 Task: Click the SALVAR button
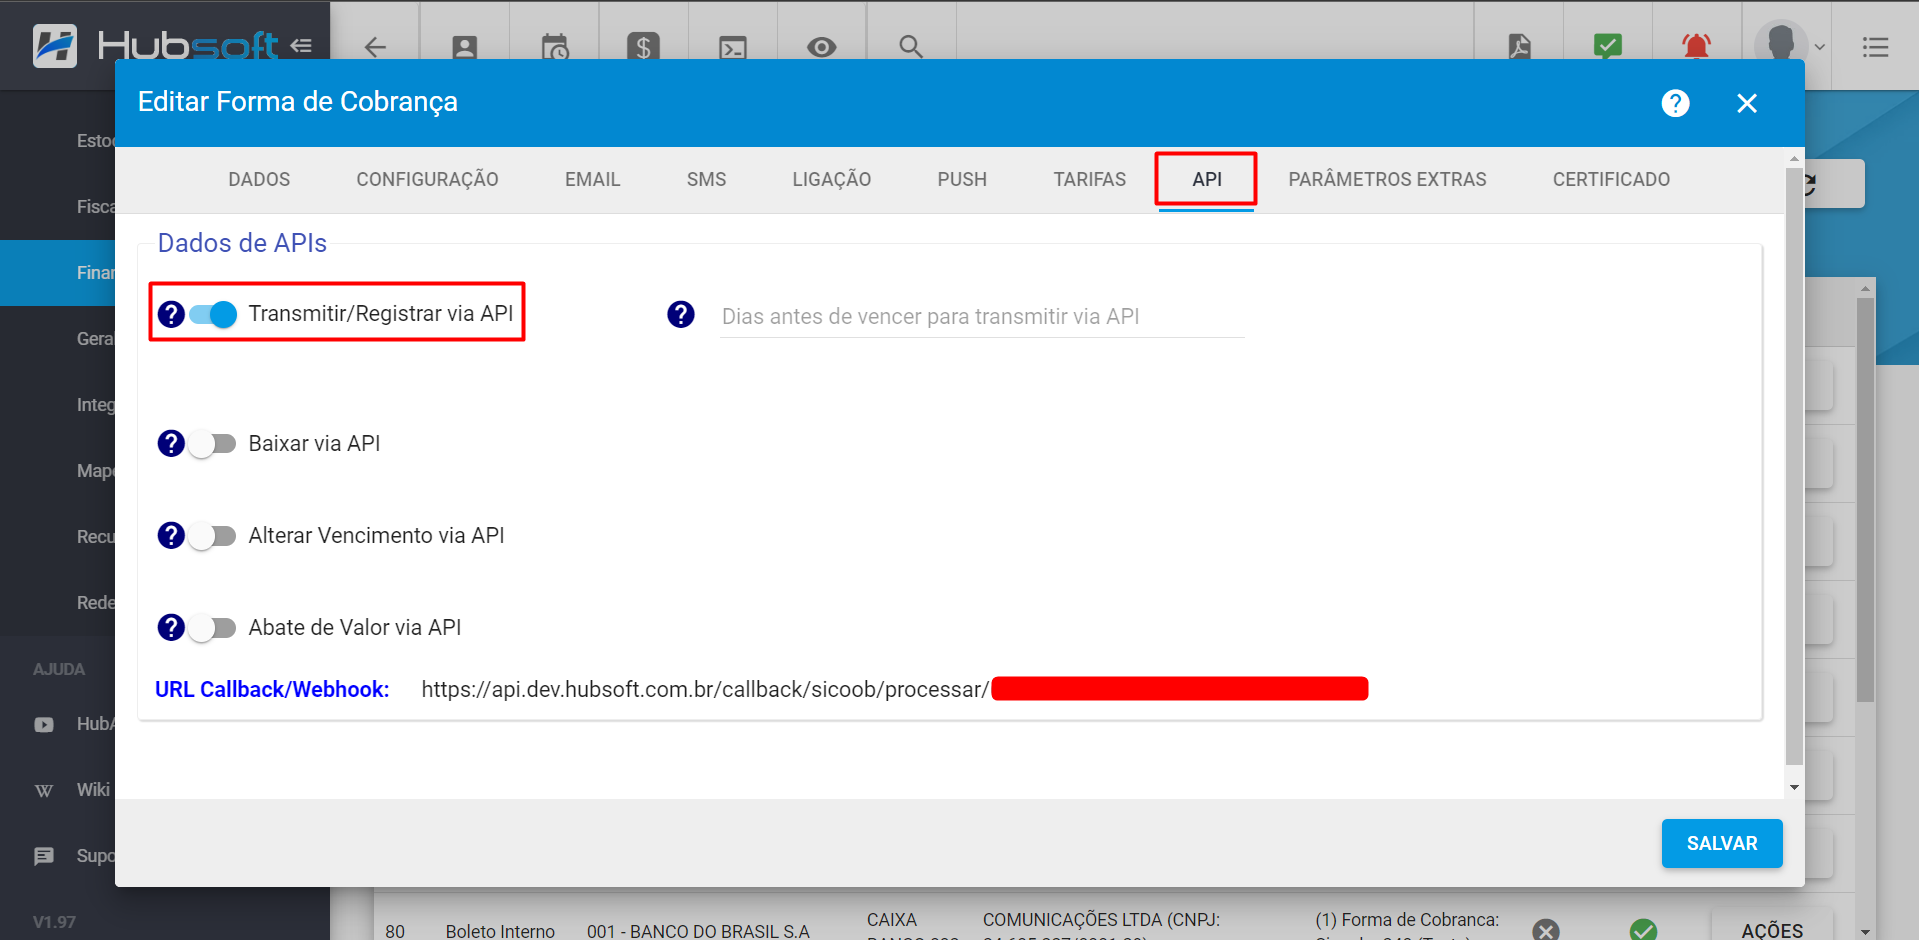coord(1721,843)
